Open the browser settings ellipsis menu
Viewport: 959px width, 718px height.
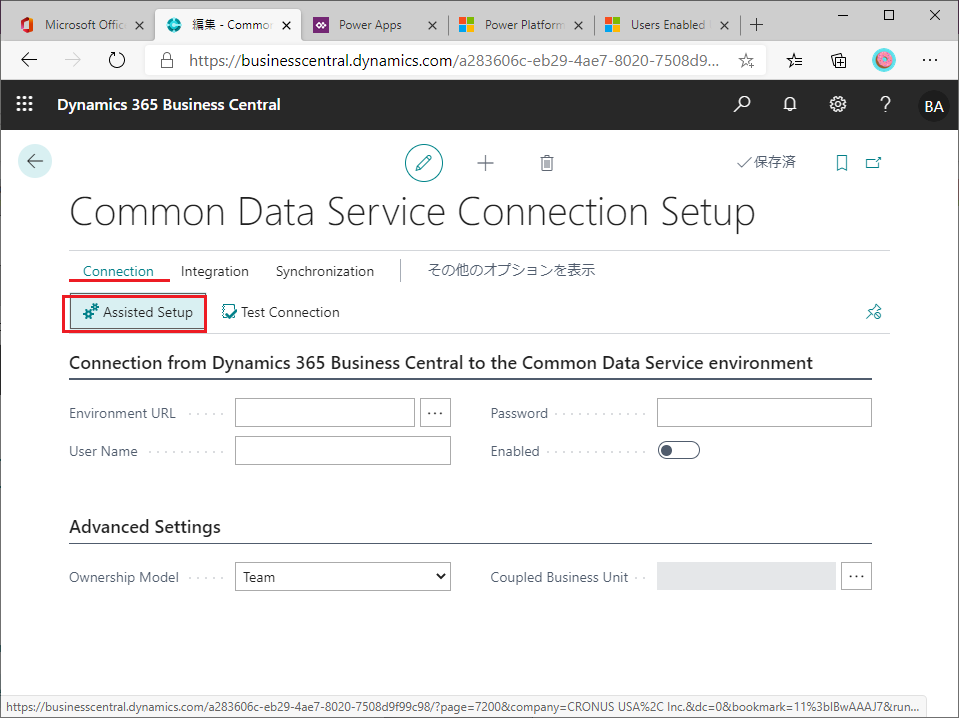(930, 60)
